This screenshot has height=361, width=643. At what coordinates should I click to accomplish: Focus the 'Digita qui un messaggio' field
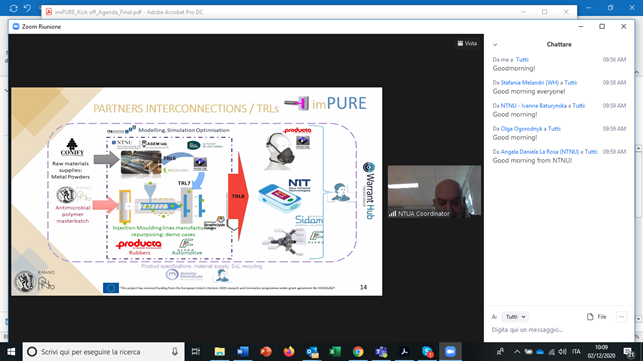click(x=558, y=329)
